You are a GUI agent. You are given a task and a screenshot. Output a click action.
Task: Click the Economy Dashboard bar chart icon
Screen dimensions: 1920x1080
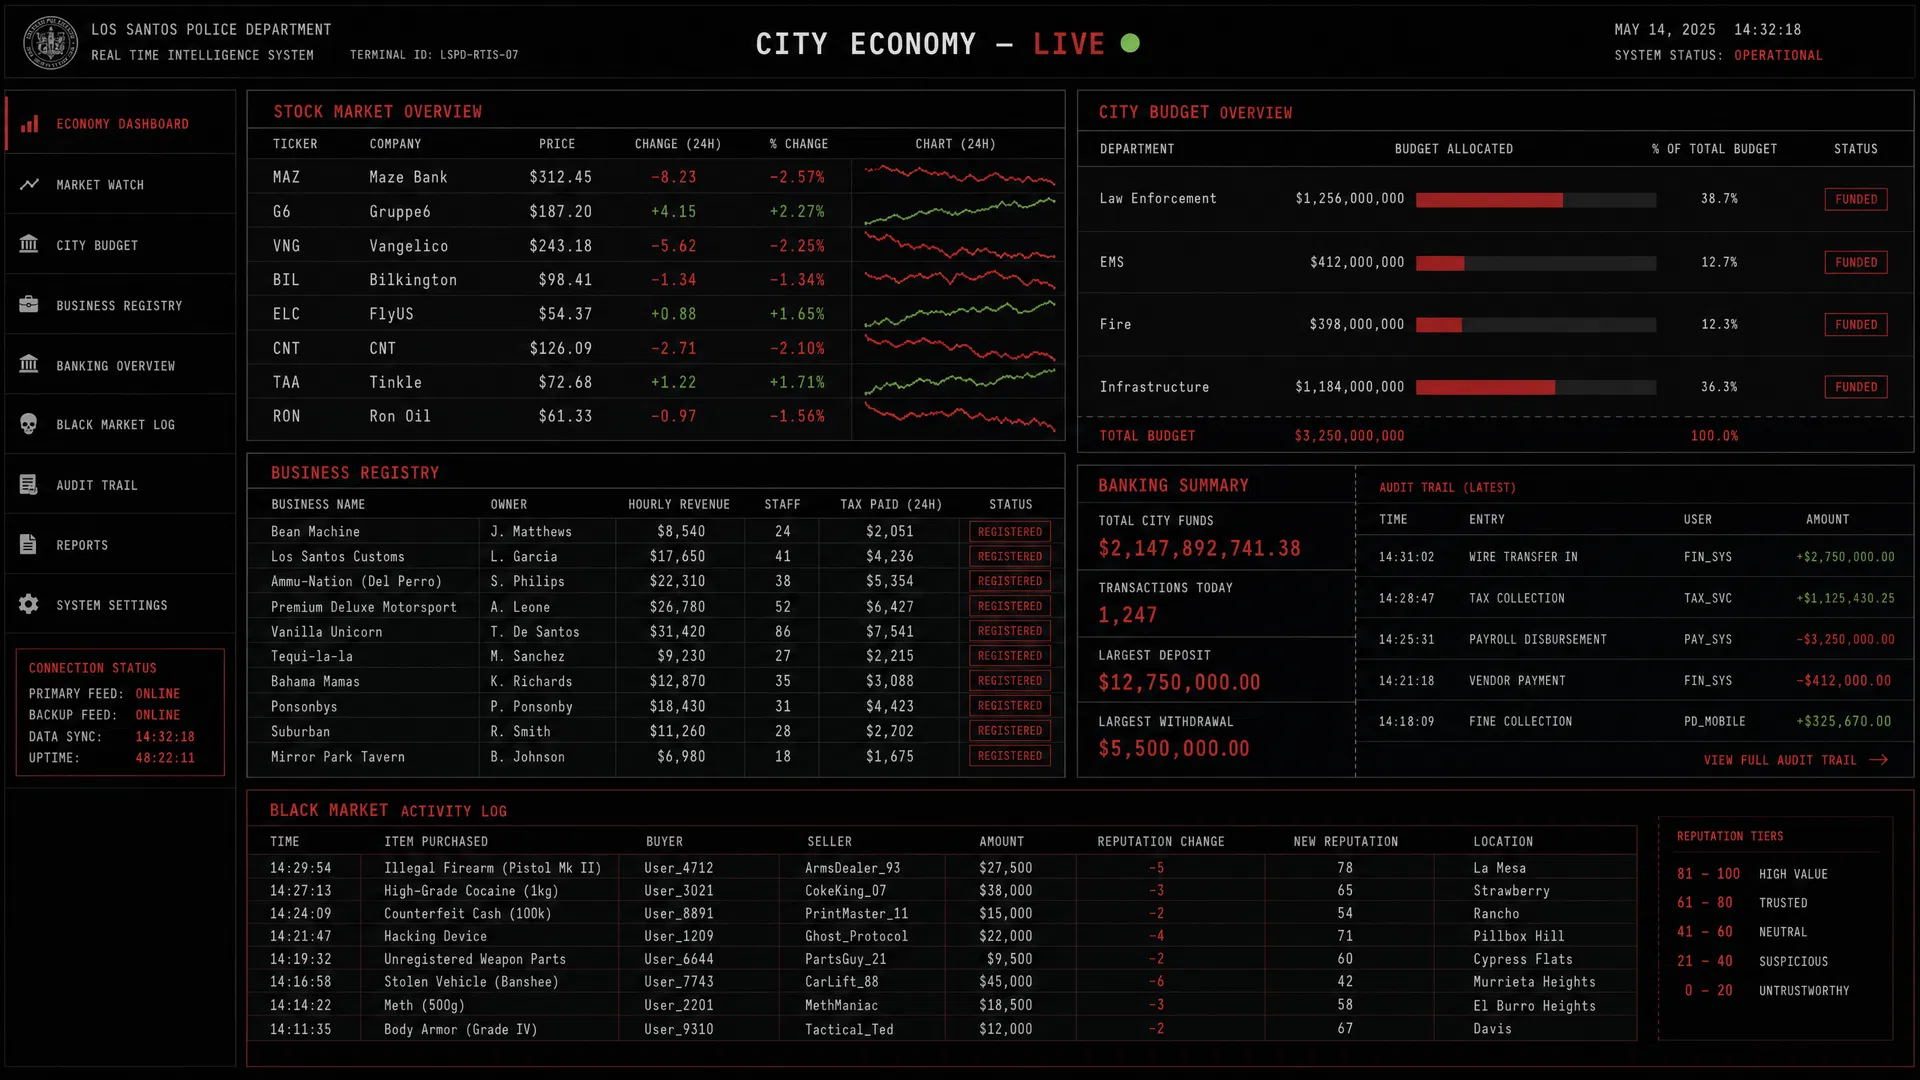pos(30,124)
